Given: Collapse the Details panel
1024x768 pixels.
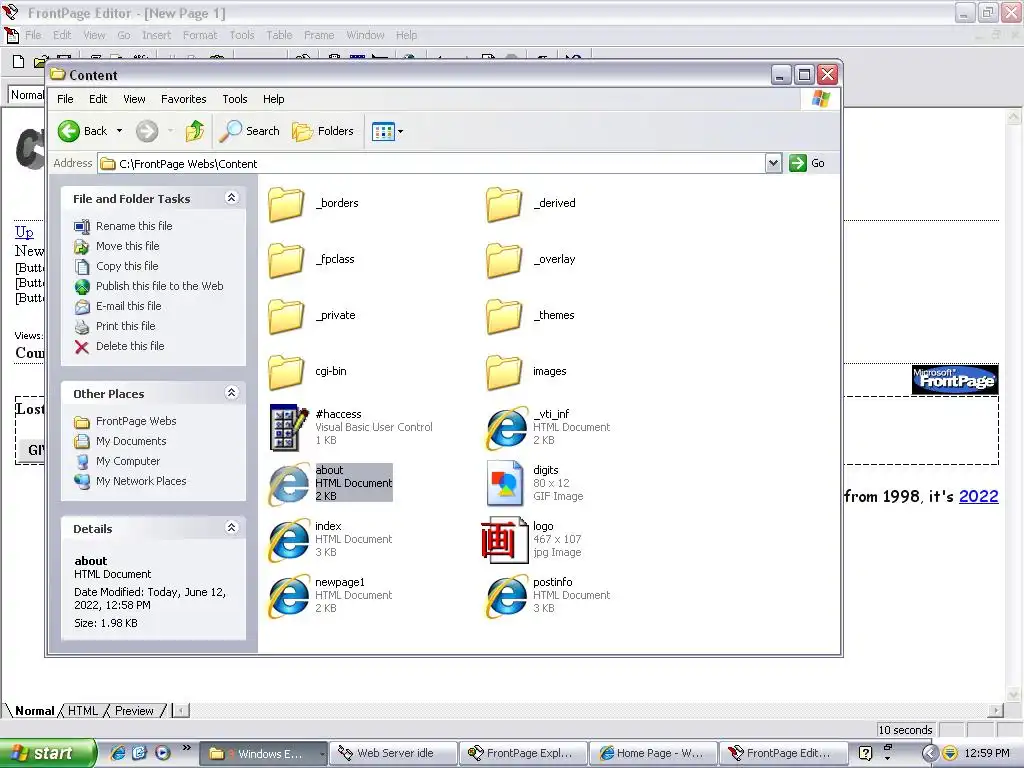Looking at the screenshot, I should point(231,528).
